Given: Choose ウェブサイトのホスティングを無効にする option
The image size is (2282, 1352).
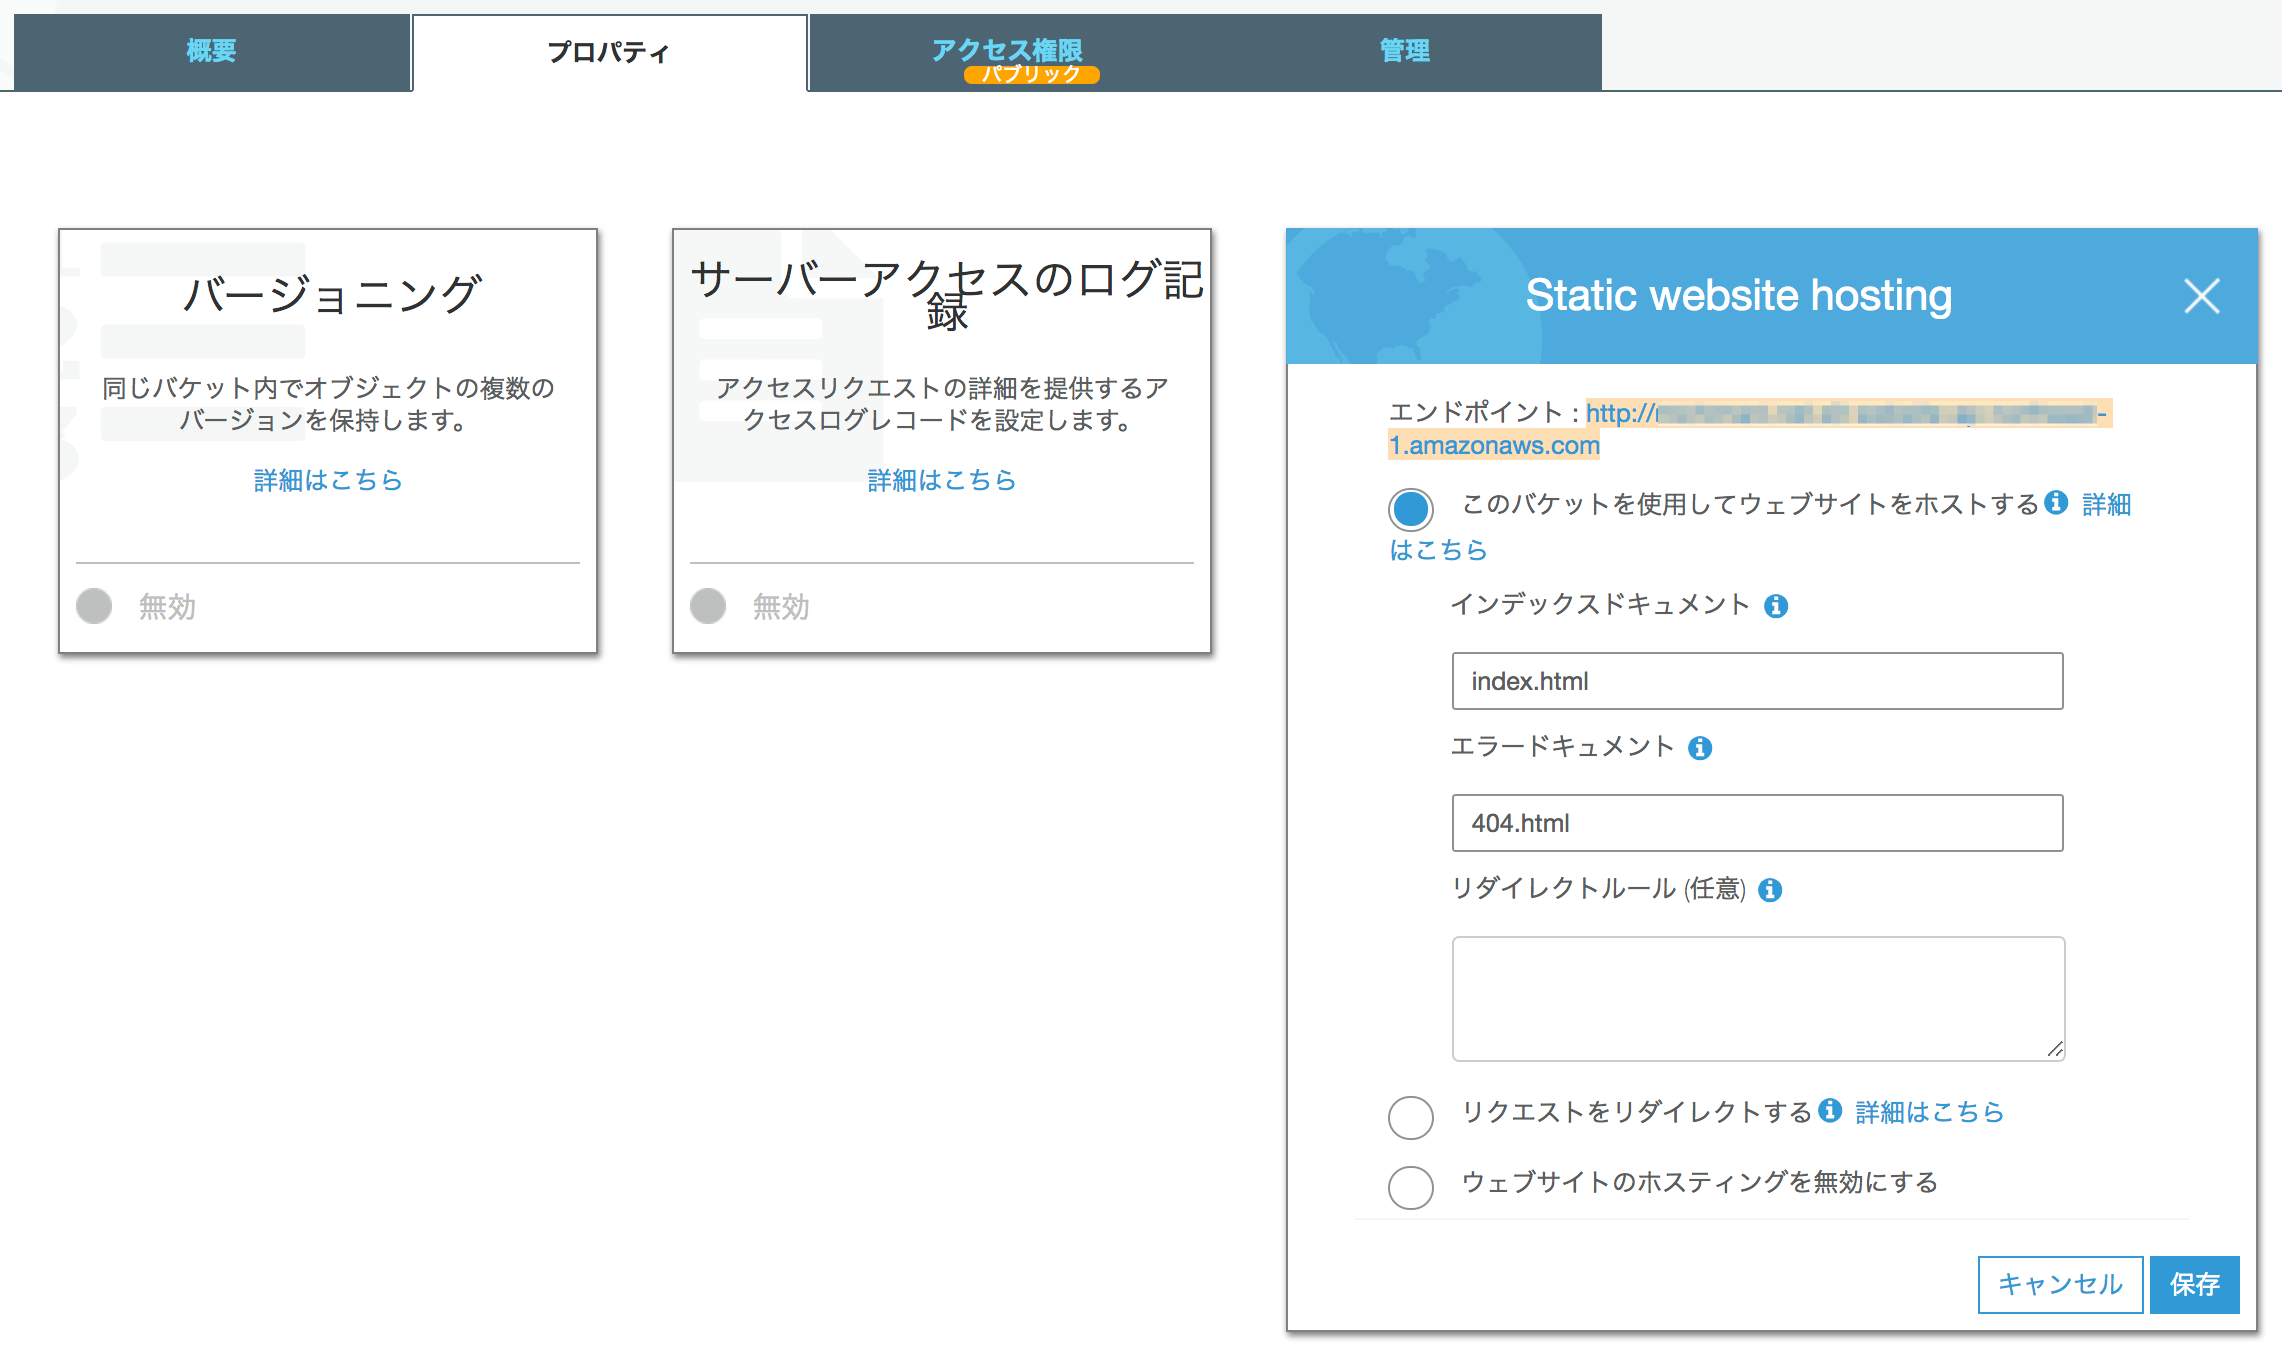Looking at the screenshot, I should coord(1410,1188).
